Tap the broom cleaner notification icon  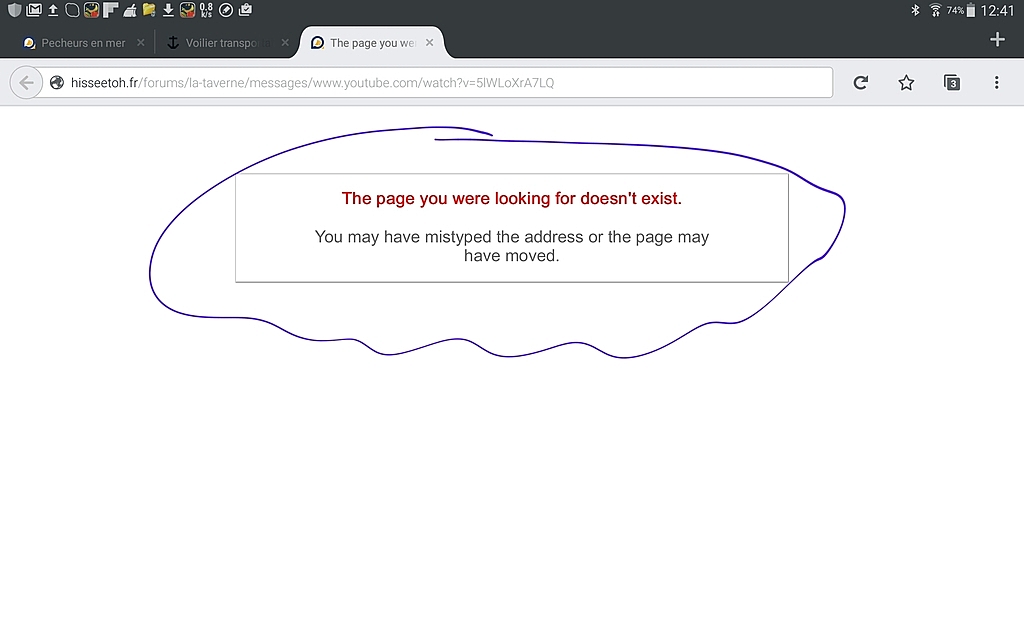click(x=130, y=10)
